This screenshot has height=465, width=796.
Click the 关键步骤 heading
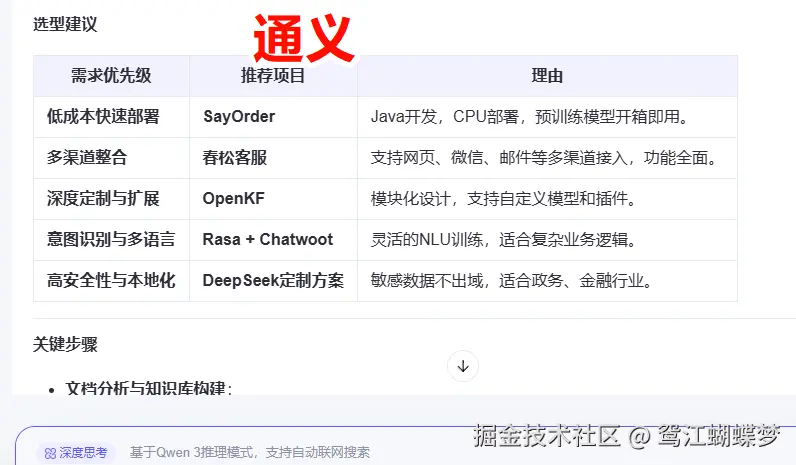(65, 344)
